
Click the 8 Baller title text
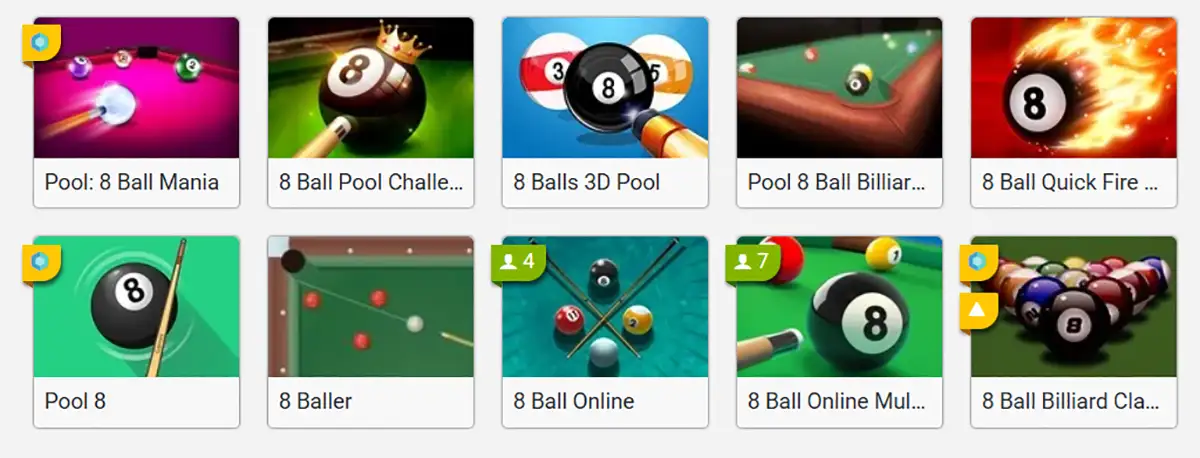click(316, 401)
